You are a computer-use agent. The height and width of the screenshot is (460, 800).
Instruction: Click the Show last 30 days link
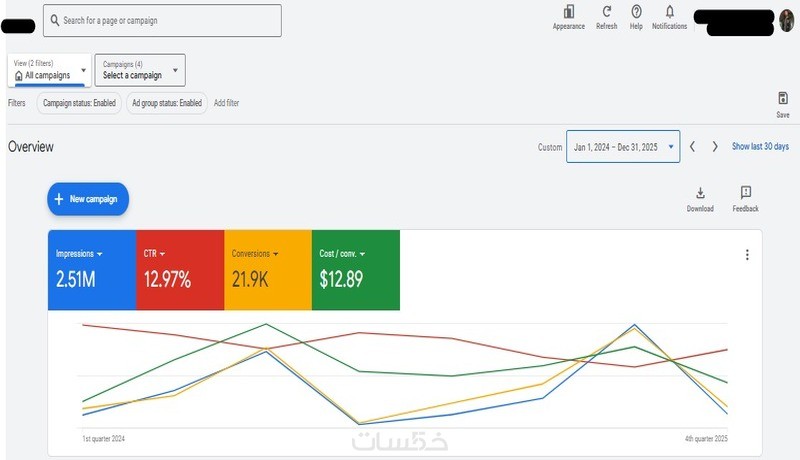760,147
